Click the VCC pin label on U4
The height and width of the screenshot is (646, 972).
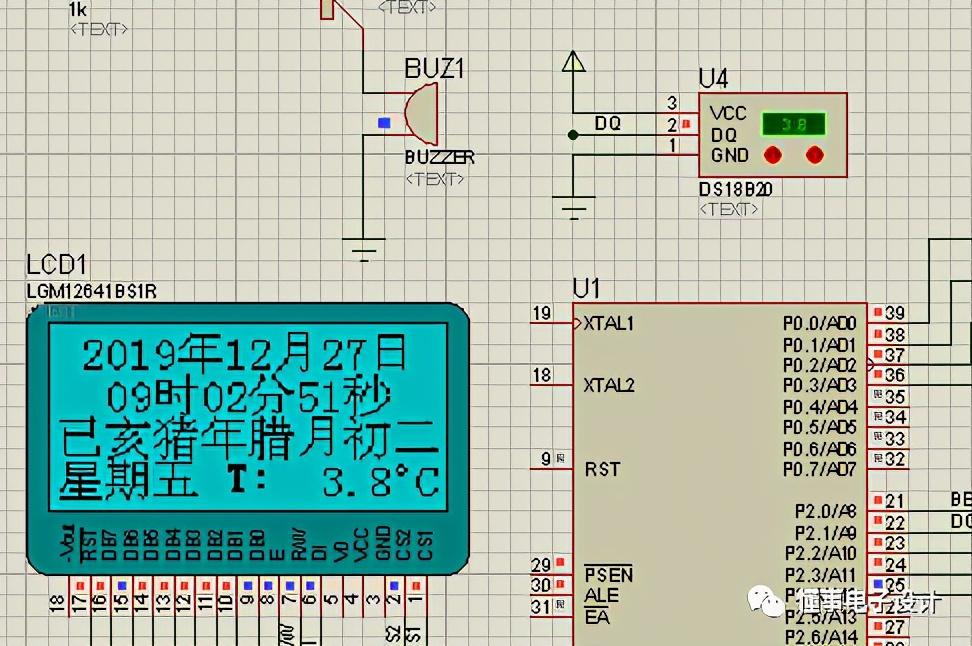[x=728, y=113]
